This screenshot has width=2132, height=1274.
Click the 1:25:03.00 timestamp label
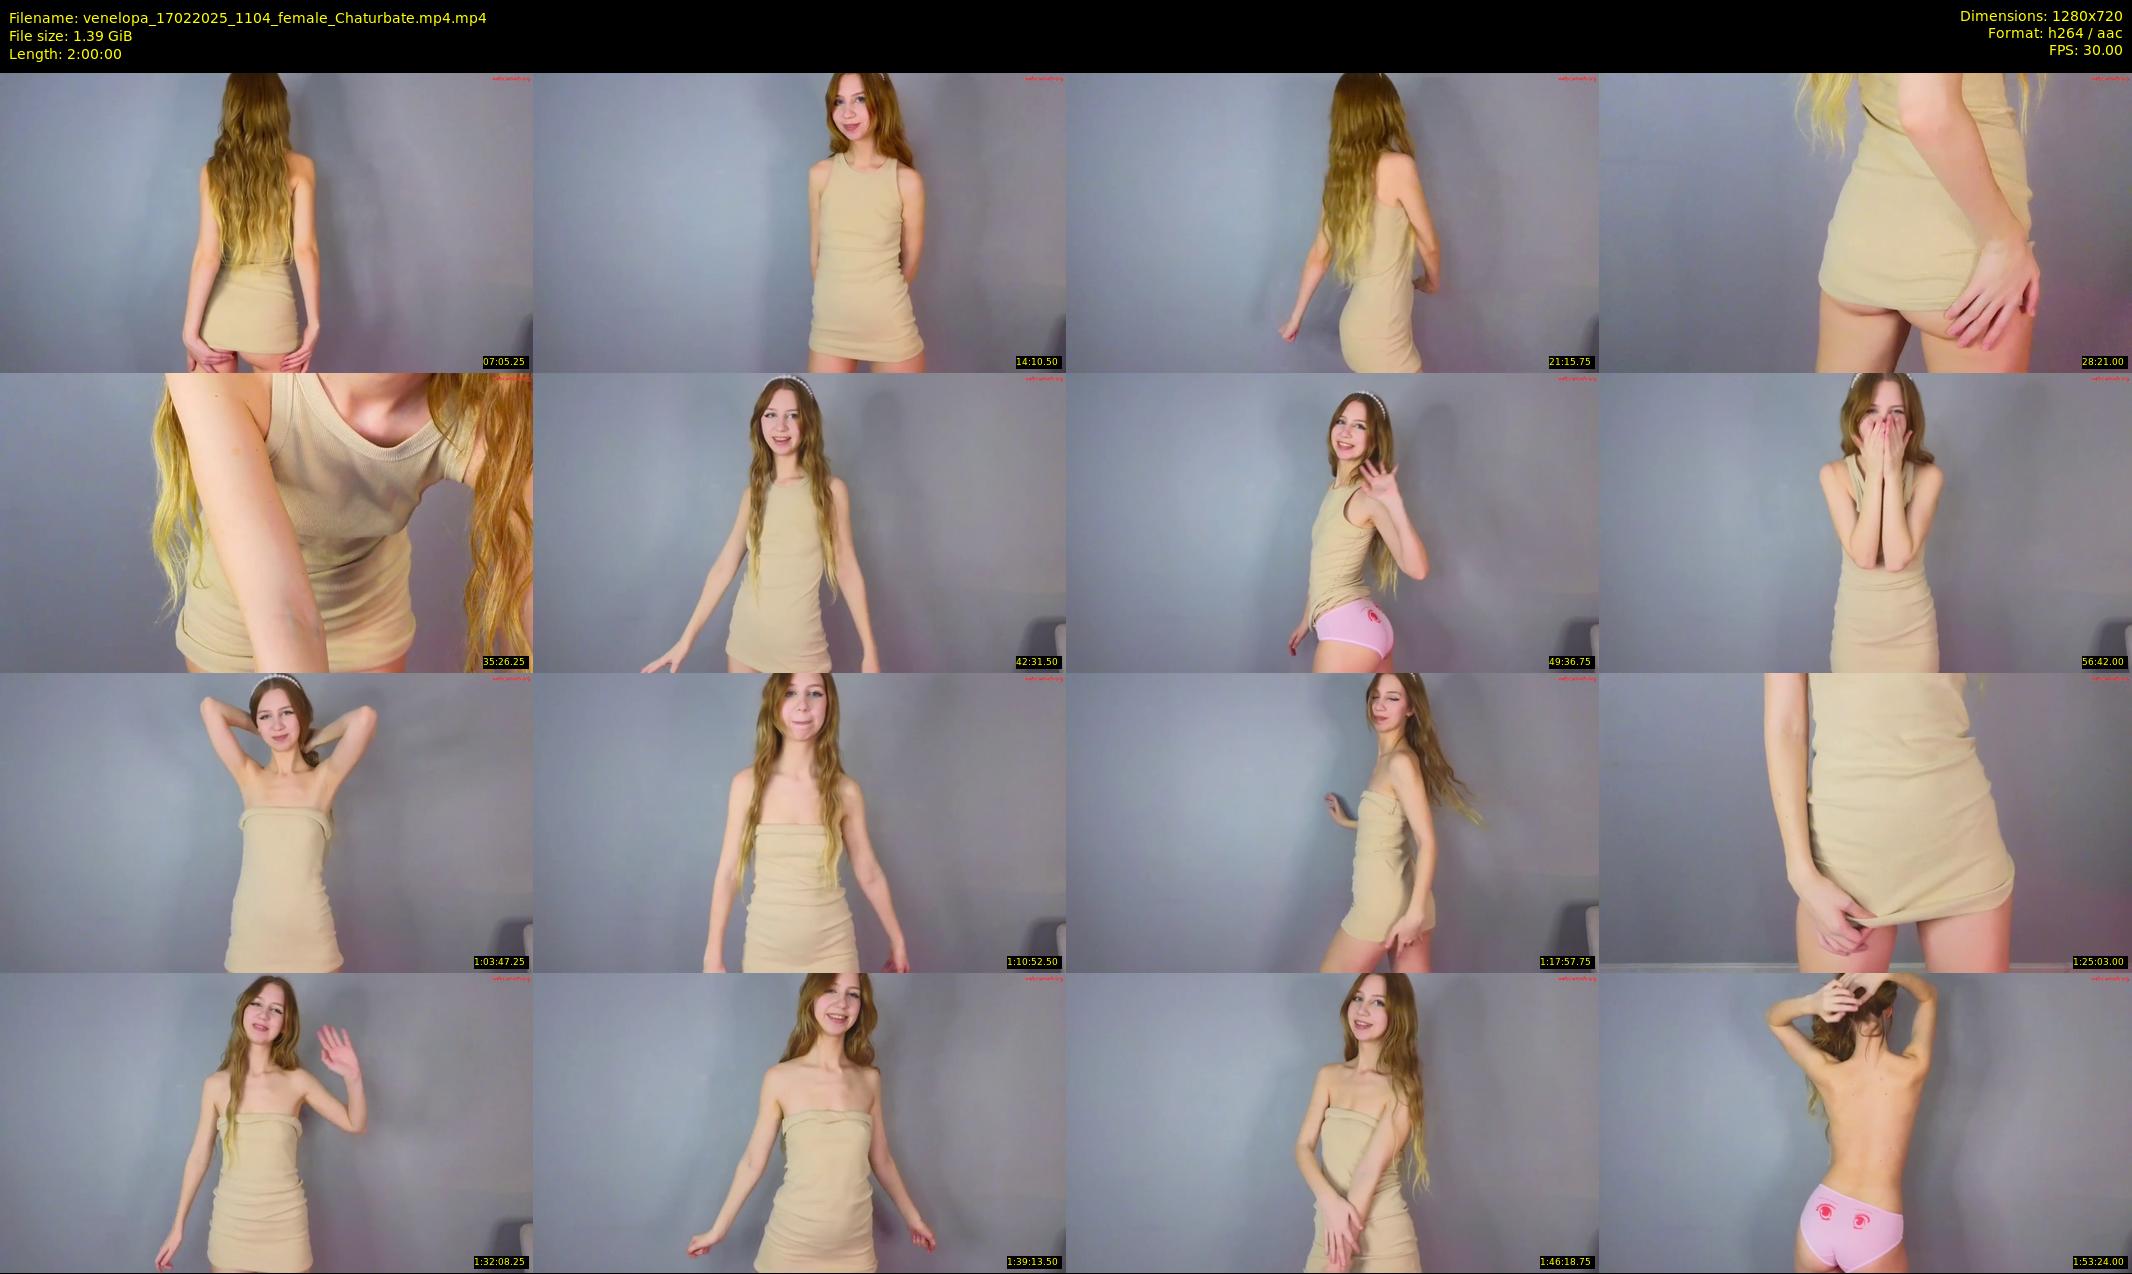[x=2099, y=962]
